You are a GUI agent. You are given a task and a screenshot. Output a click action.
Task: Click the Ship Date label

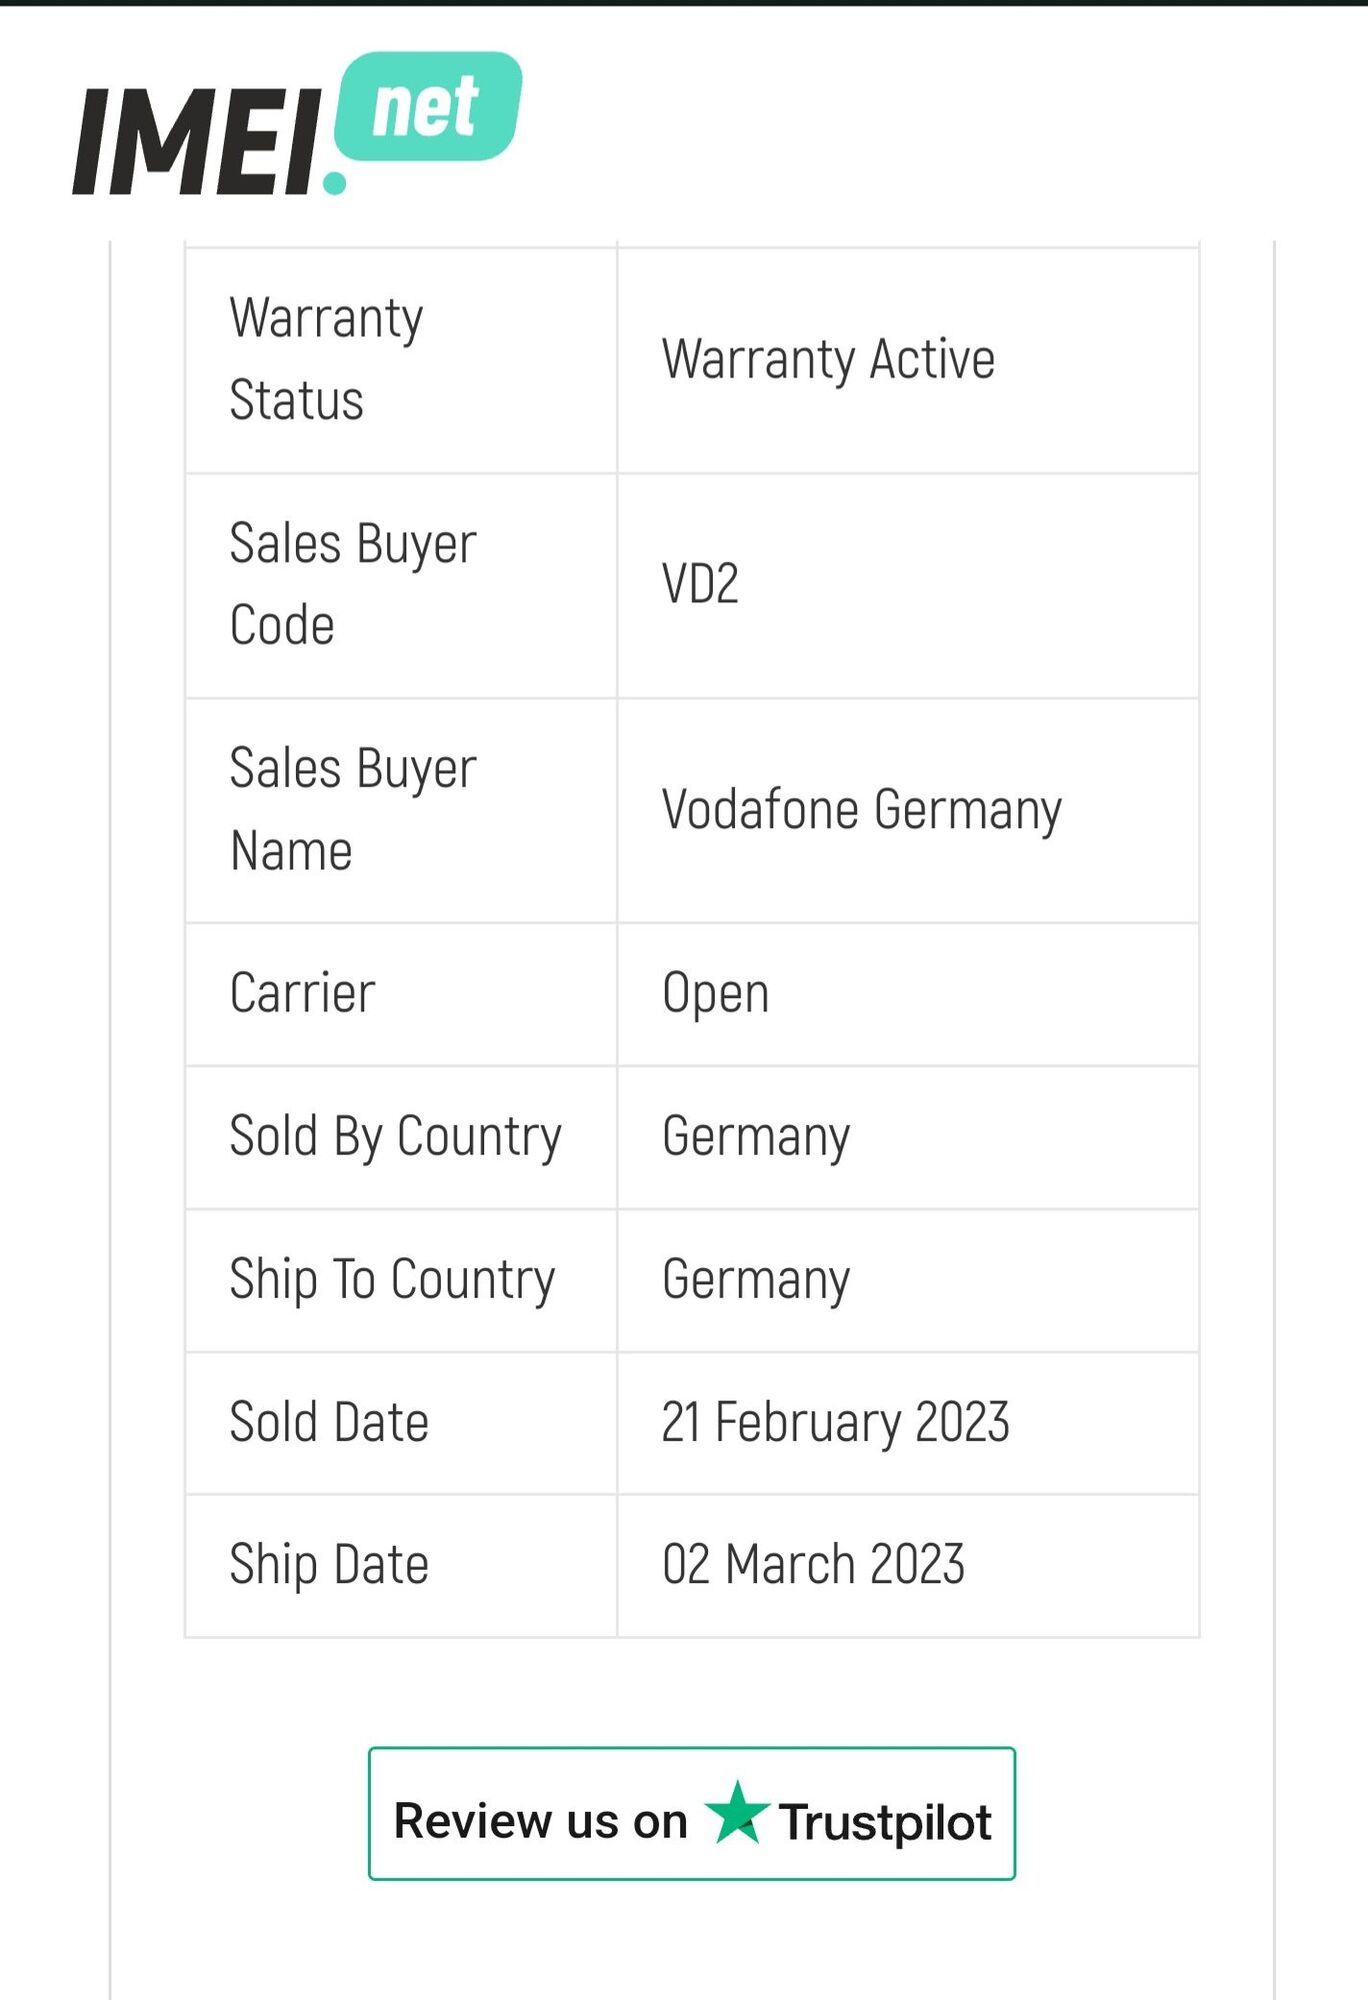pyautogui.click(x=329, y=1565)
